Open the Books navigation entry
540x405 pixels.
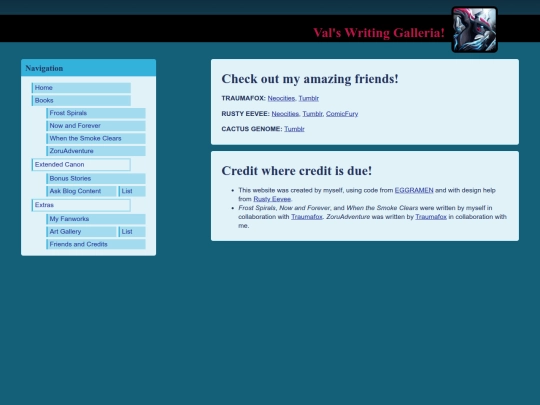pos(81,101)
